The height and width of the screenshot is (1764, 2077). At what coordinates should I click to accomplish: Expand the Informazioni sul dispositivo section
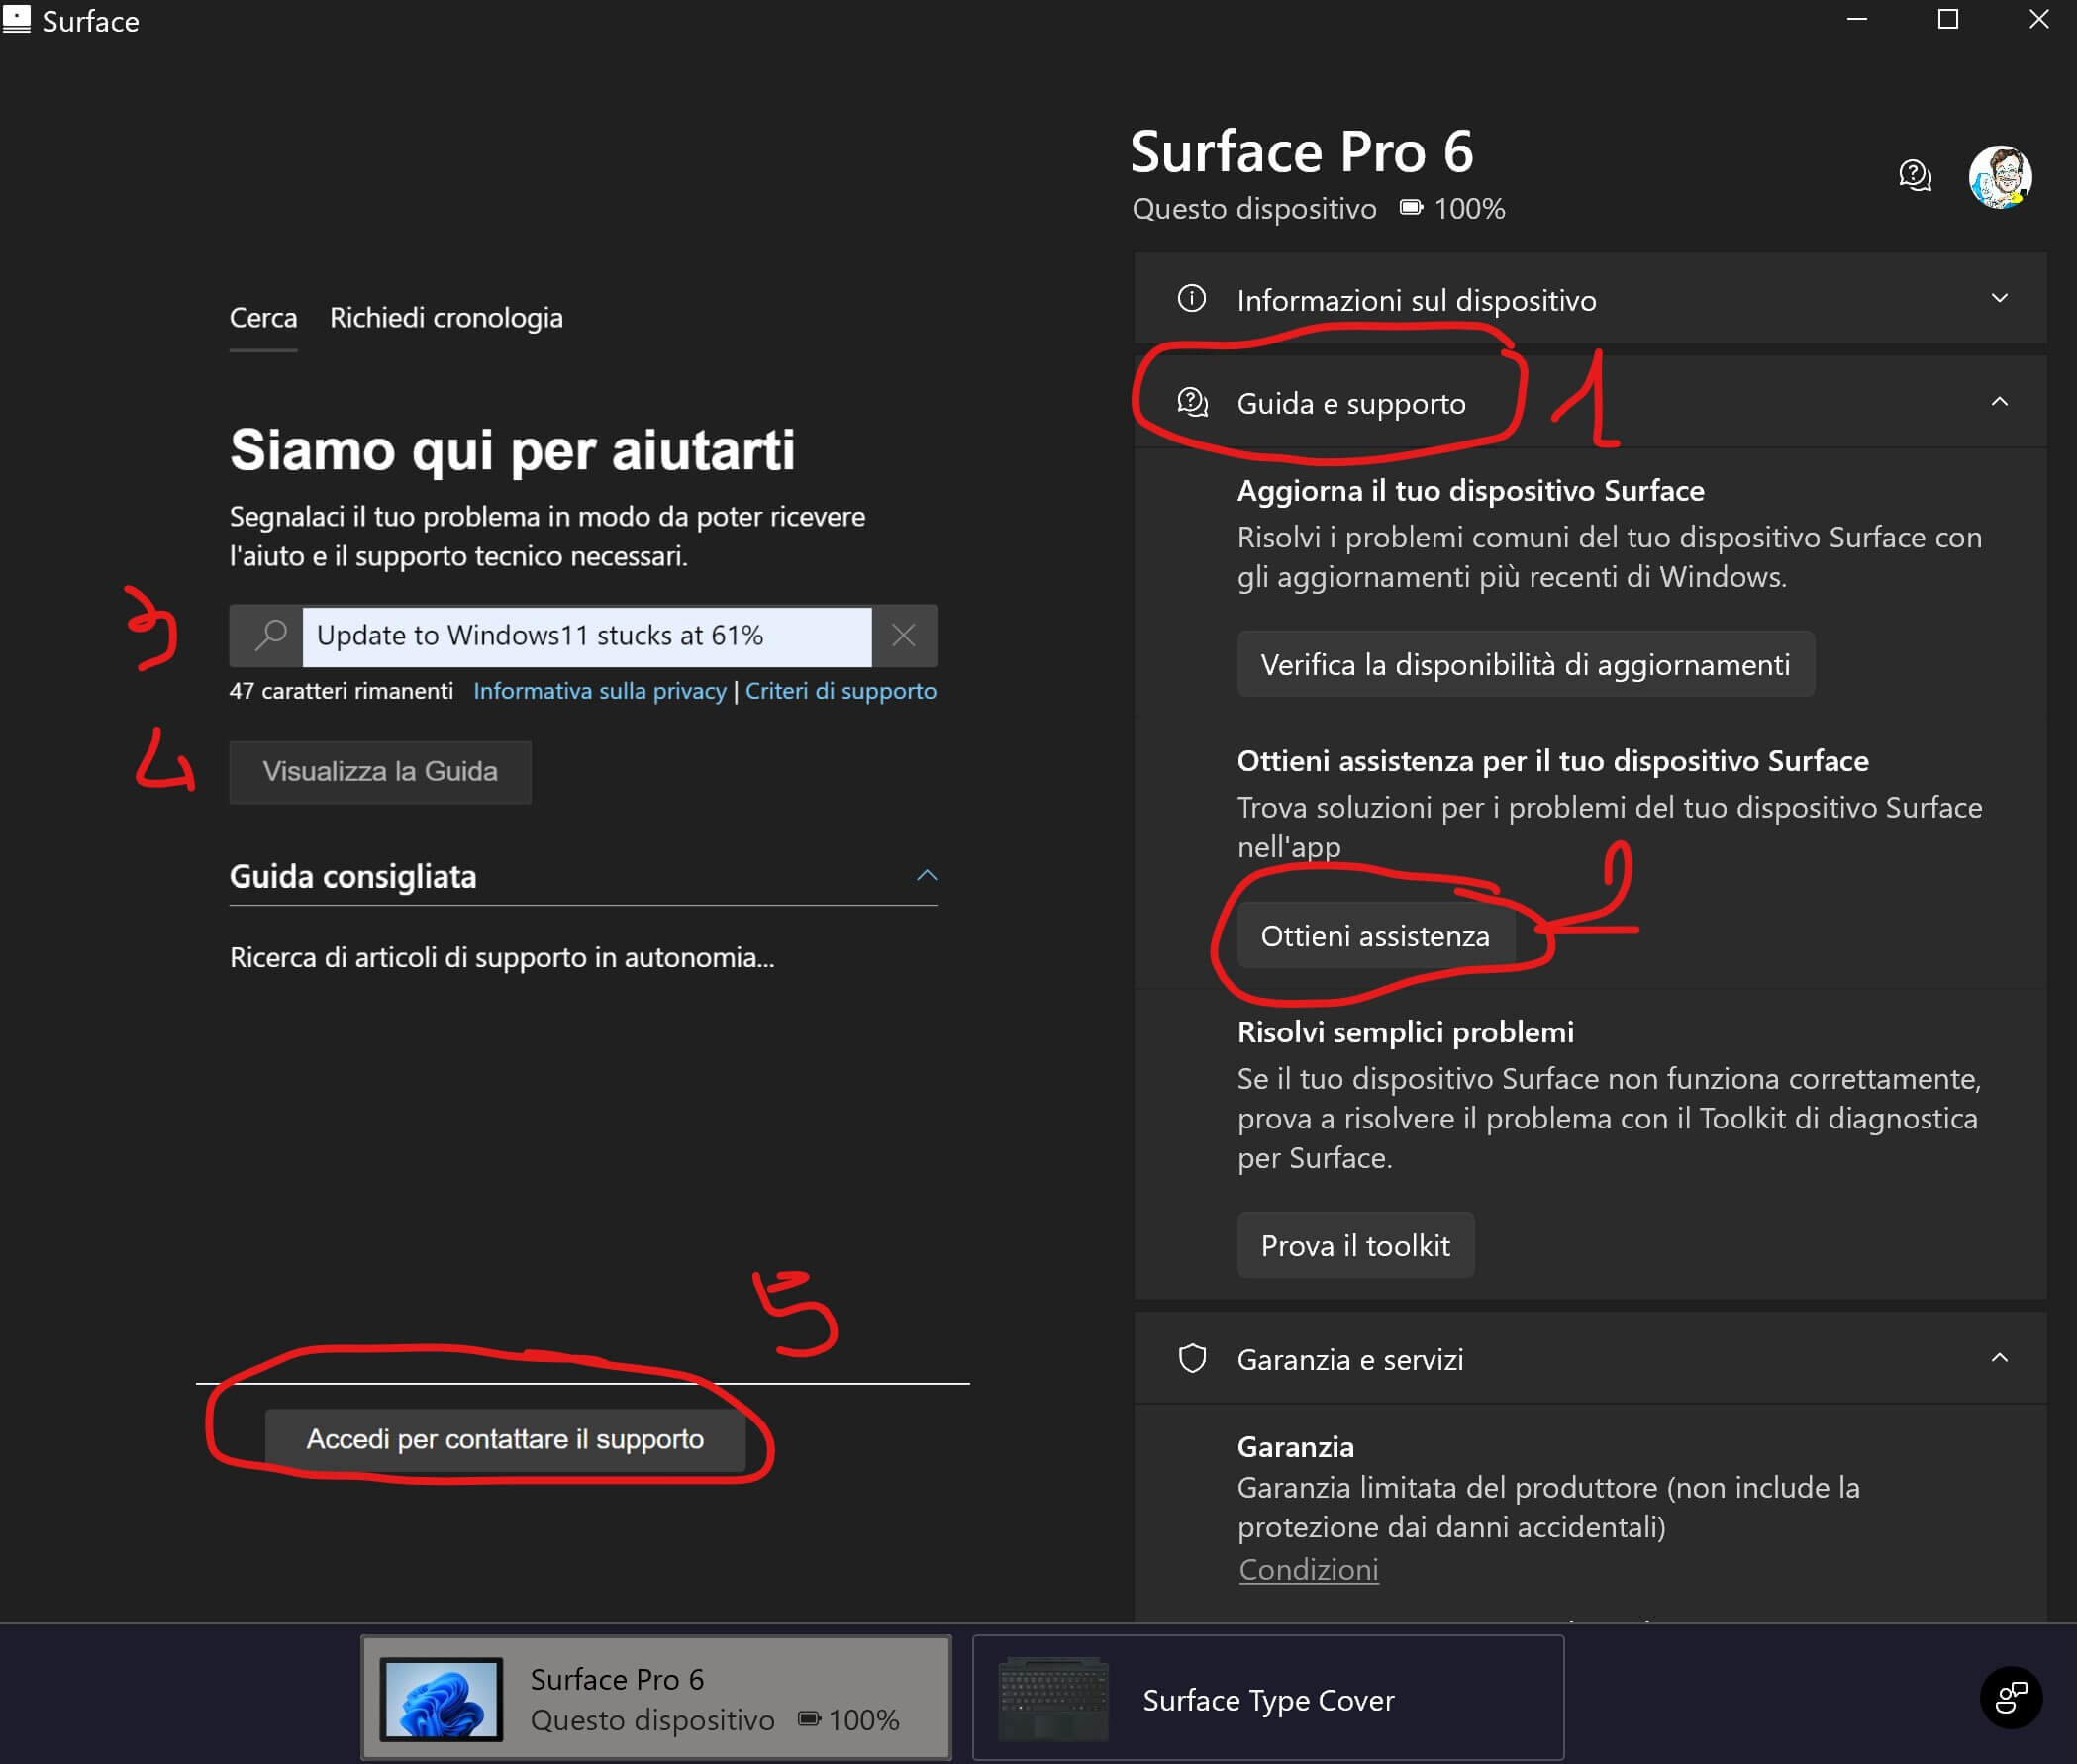coord(1999,299)
